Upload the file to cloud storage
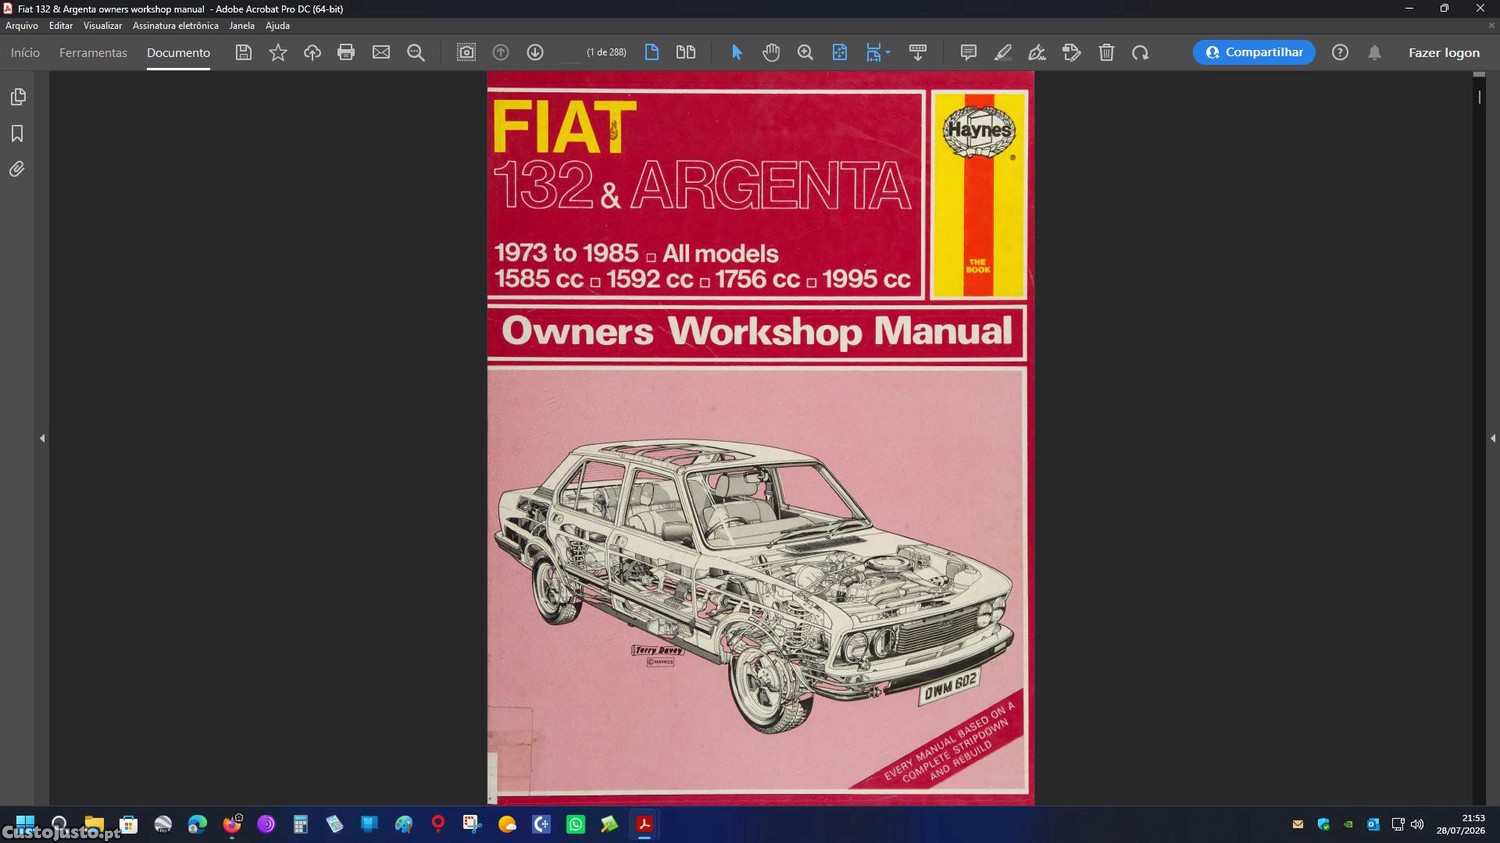The image size is (1500, 843). [312, 52]
